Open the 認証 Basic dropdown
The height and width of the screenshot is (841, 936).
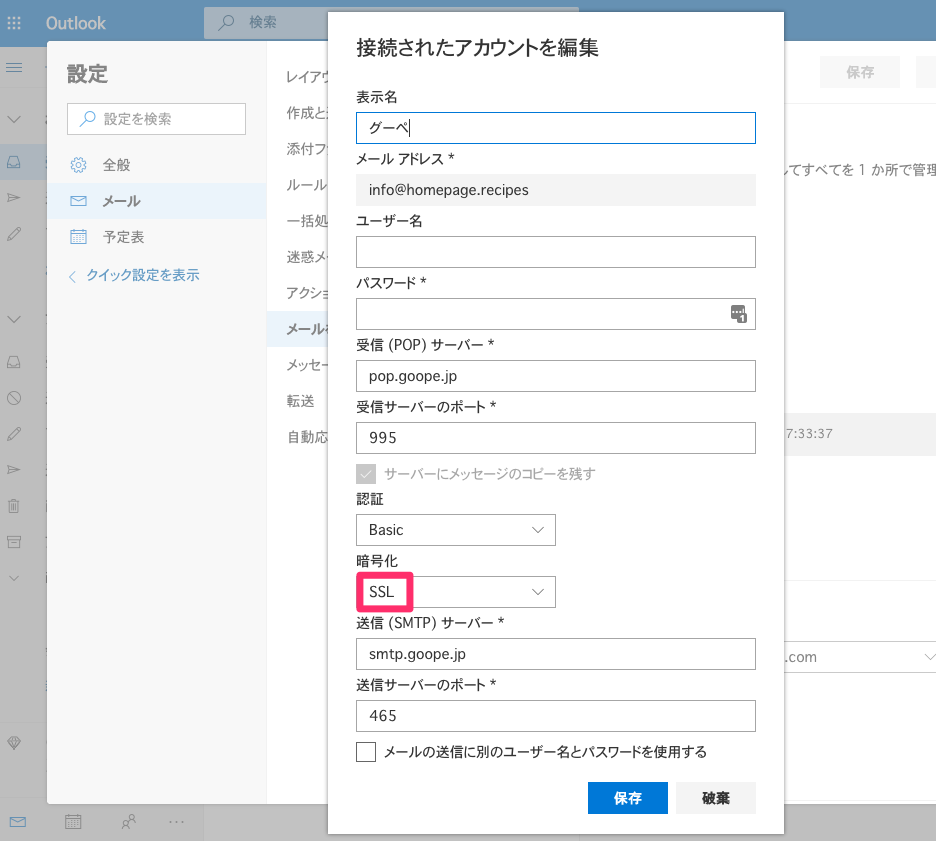point(455,530)
